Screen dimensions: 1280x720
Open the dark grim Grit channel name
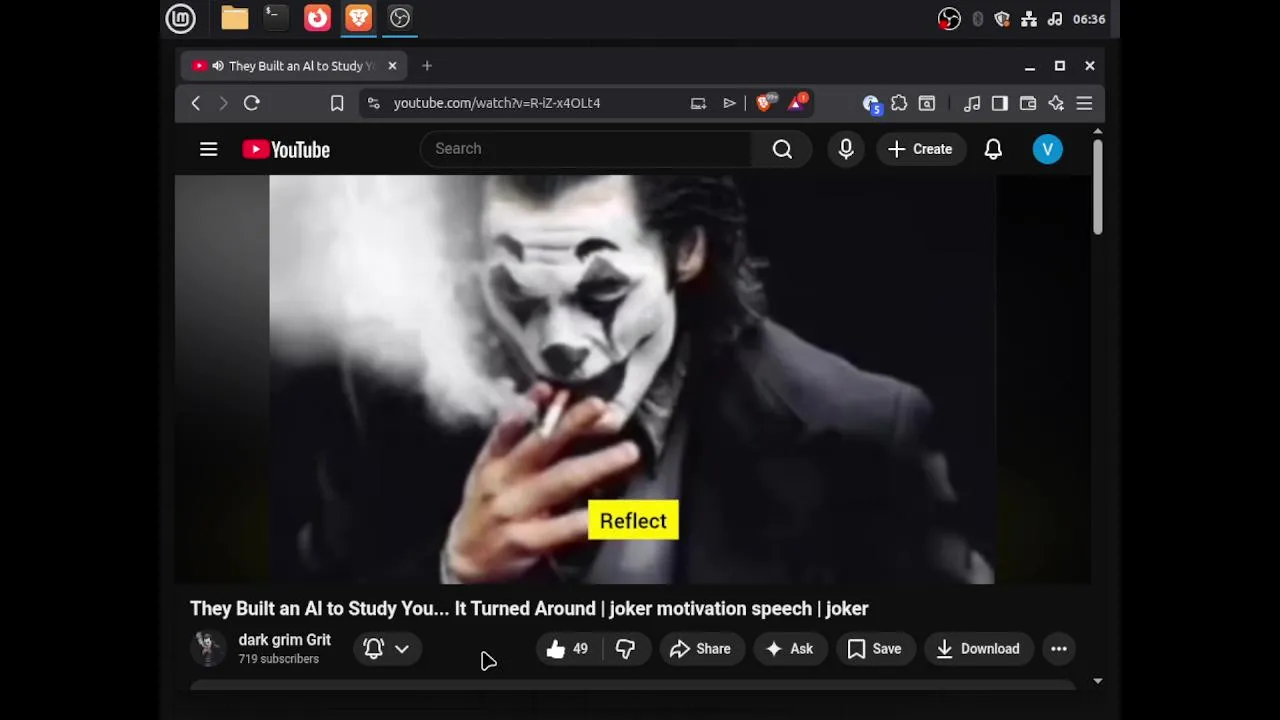point(284,640)
